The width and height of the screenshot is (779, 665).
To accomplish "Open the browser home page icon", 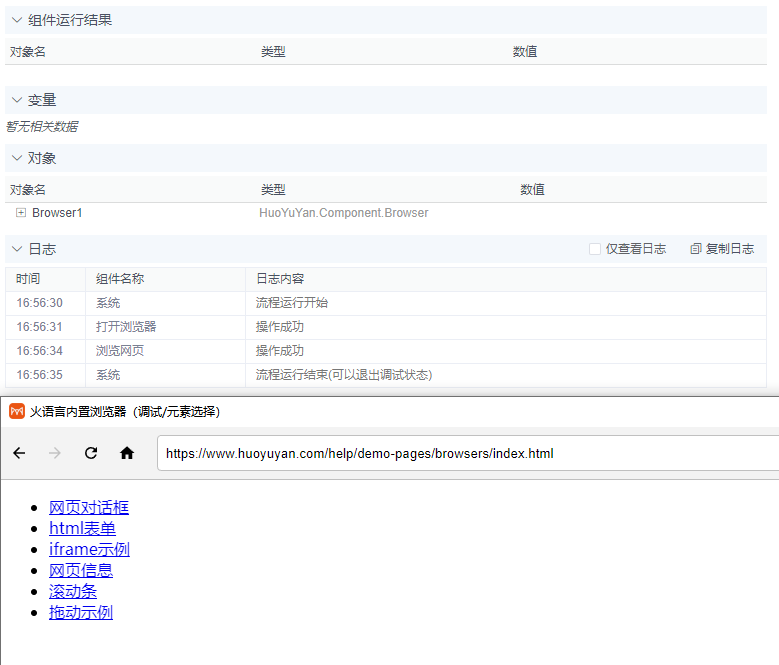I will 127,453.
